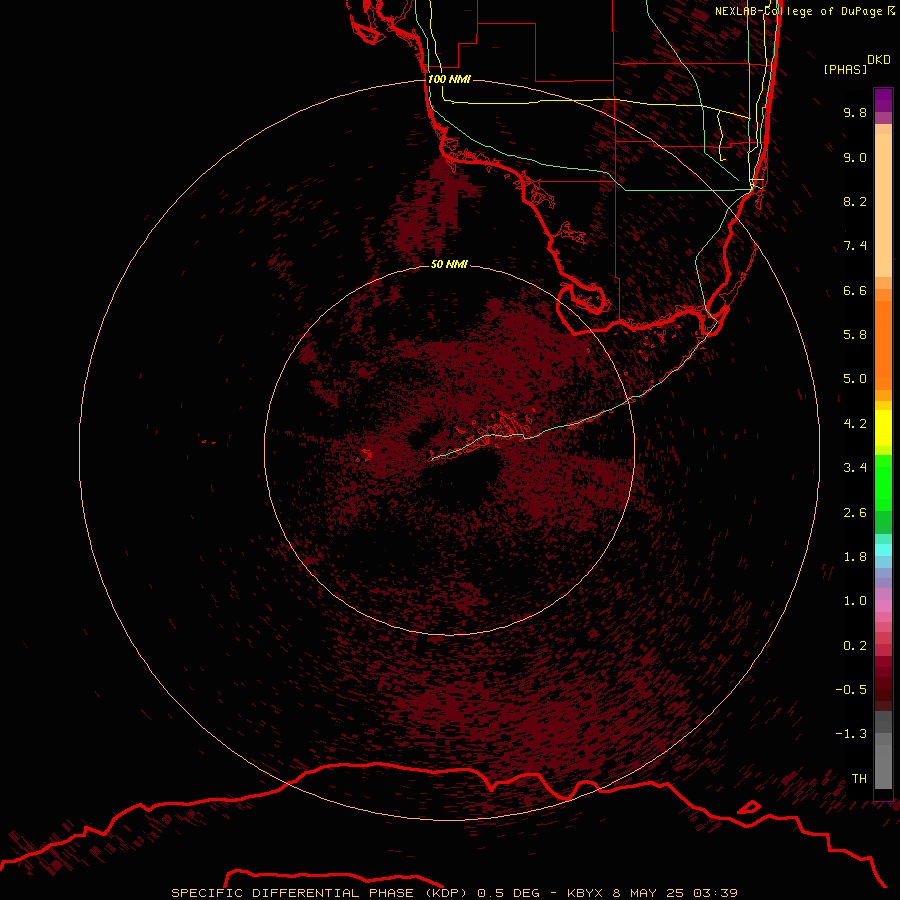Click the 4.2 value on the color scale

tap(855, 424)
